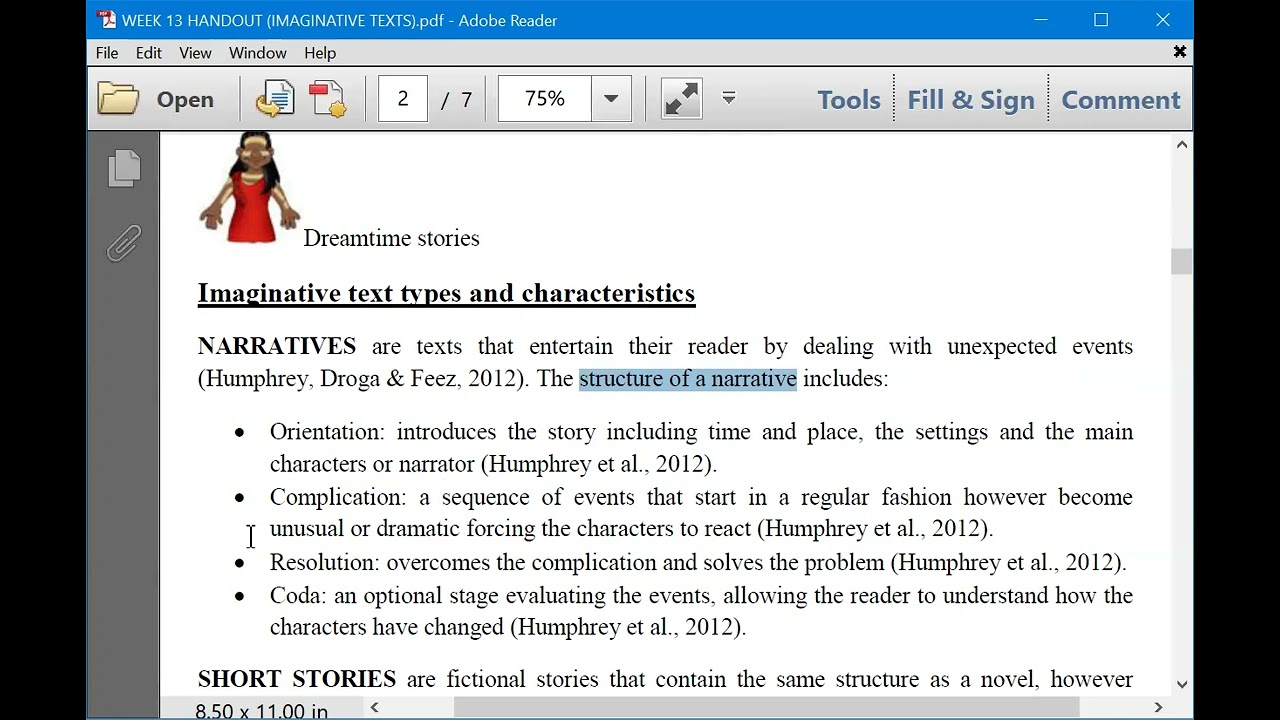
Task: Click the word 'NARRATIVES'
Action: click(x=277, y=346)
